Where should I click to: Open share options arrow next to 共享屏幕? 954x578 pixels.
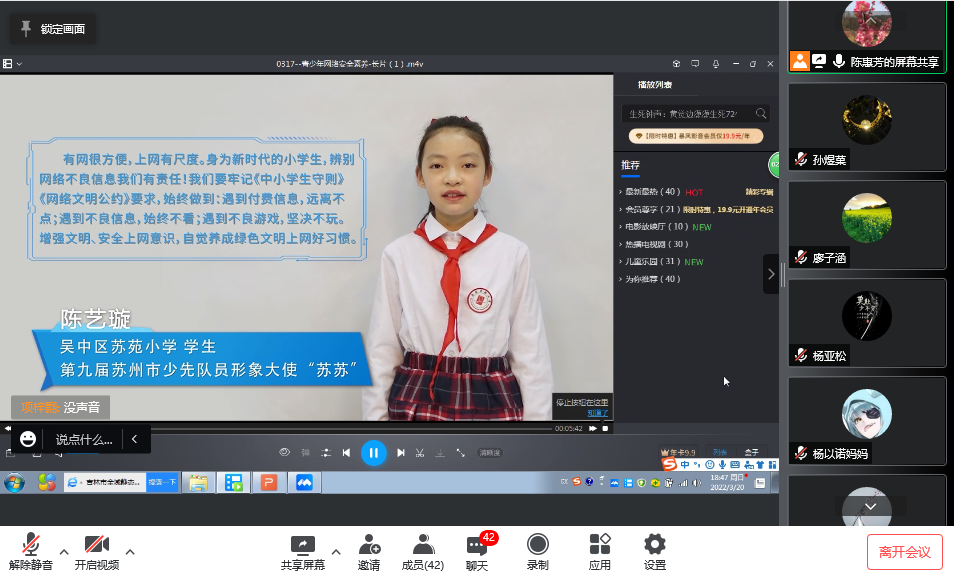336,552
